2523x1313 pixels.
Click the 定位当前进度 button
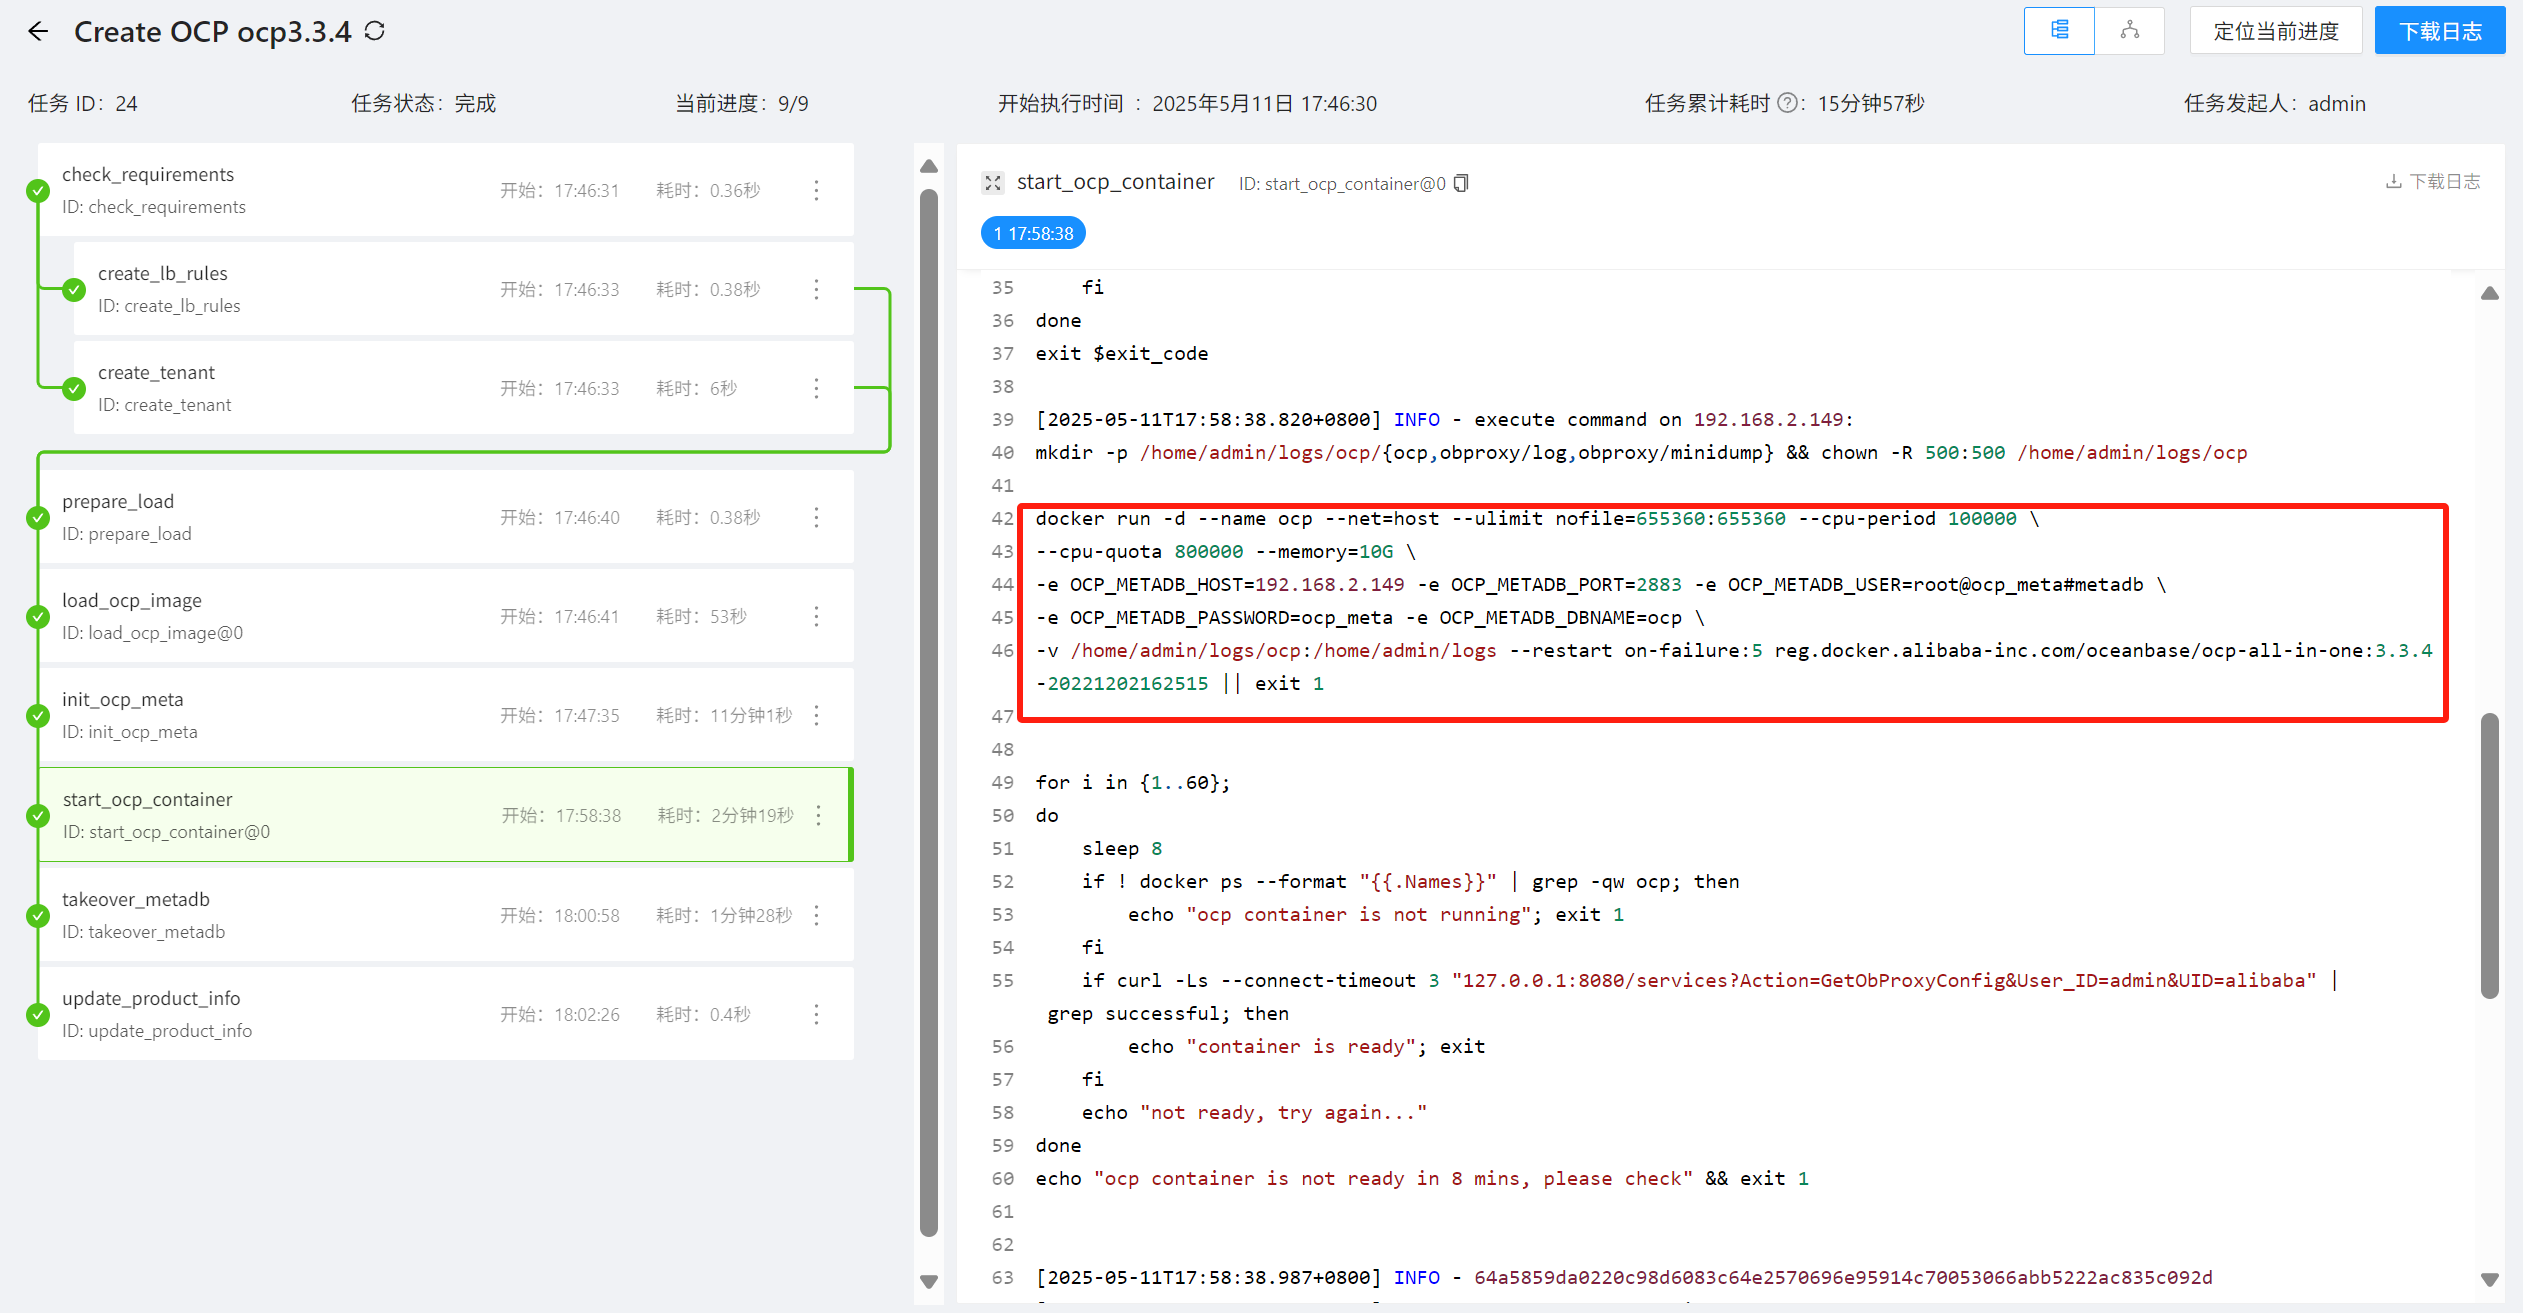click(2276, 30)
